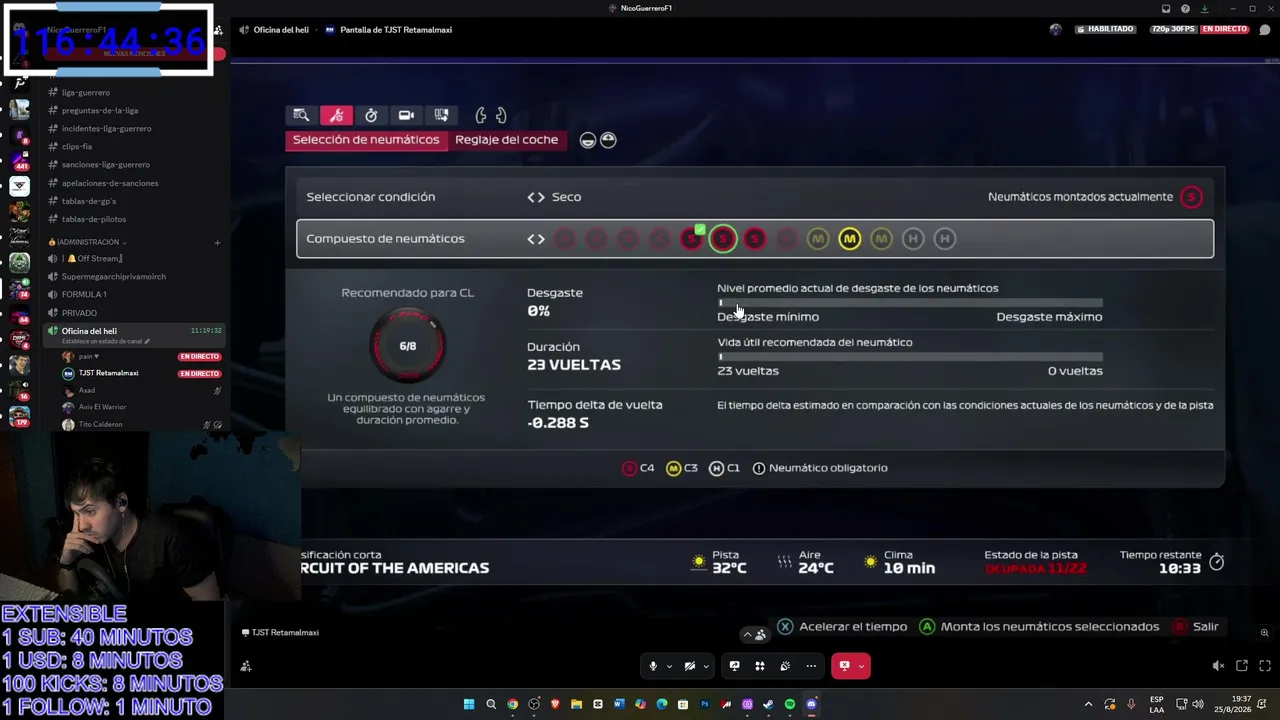Watch the stream of user pain
Screen dimensions: 1280x720
point(199,356)
